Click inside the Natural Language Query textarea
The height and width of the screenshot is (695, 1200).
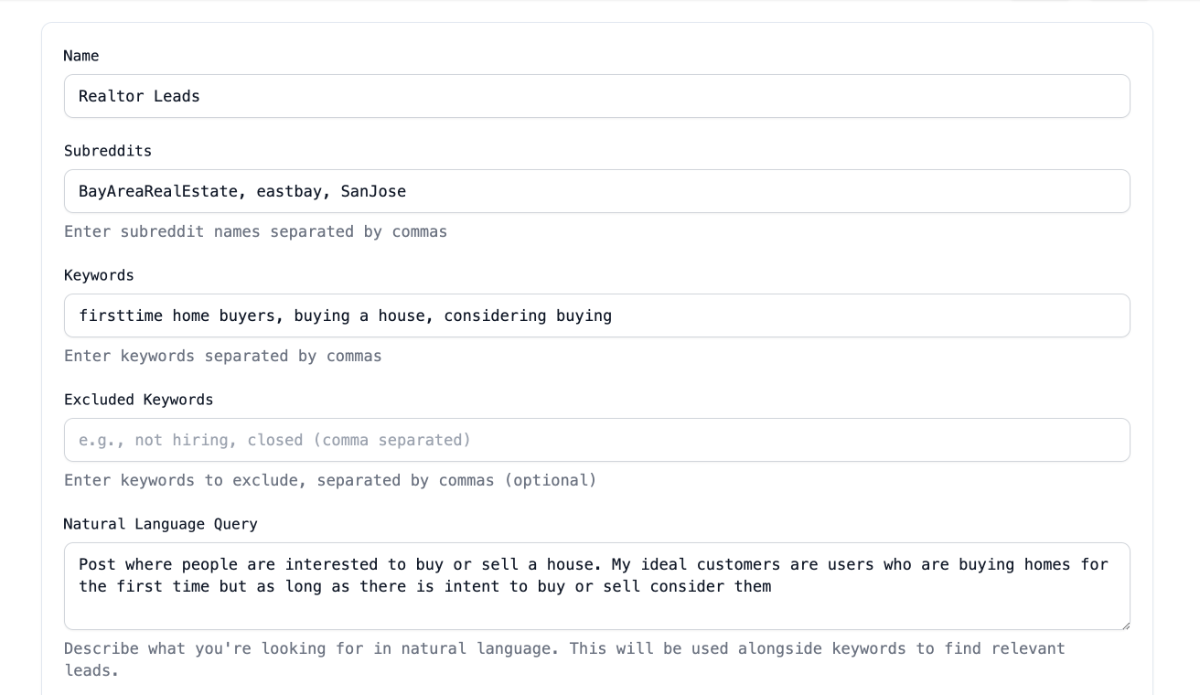597,586
